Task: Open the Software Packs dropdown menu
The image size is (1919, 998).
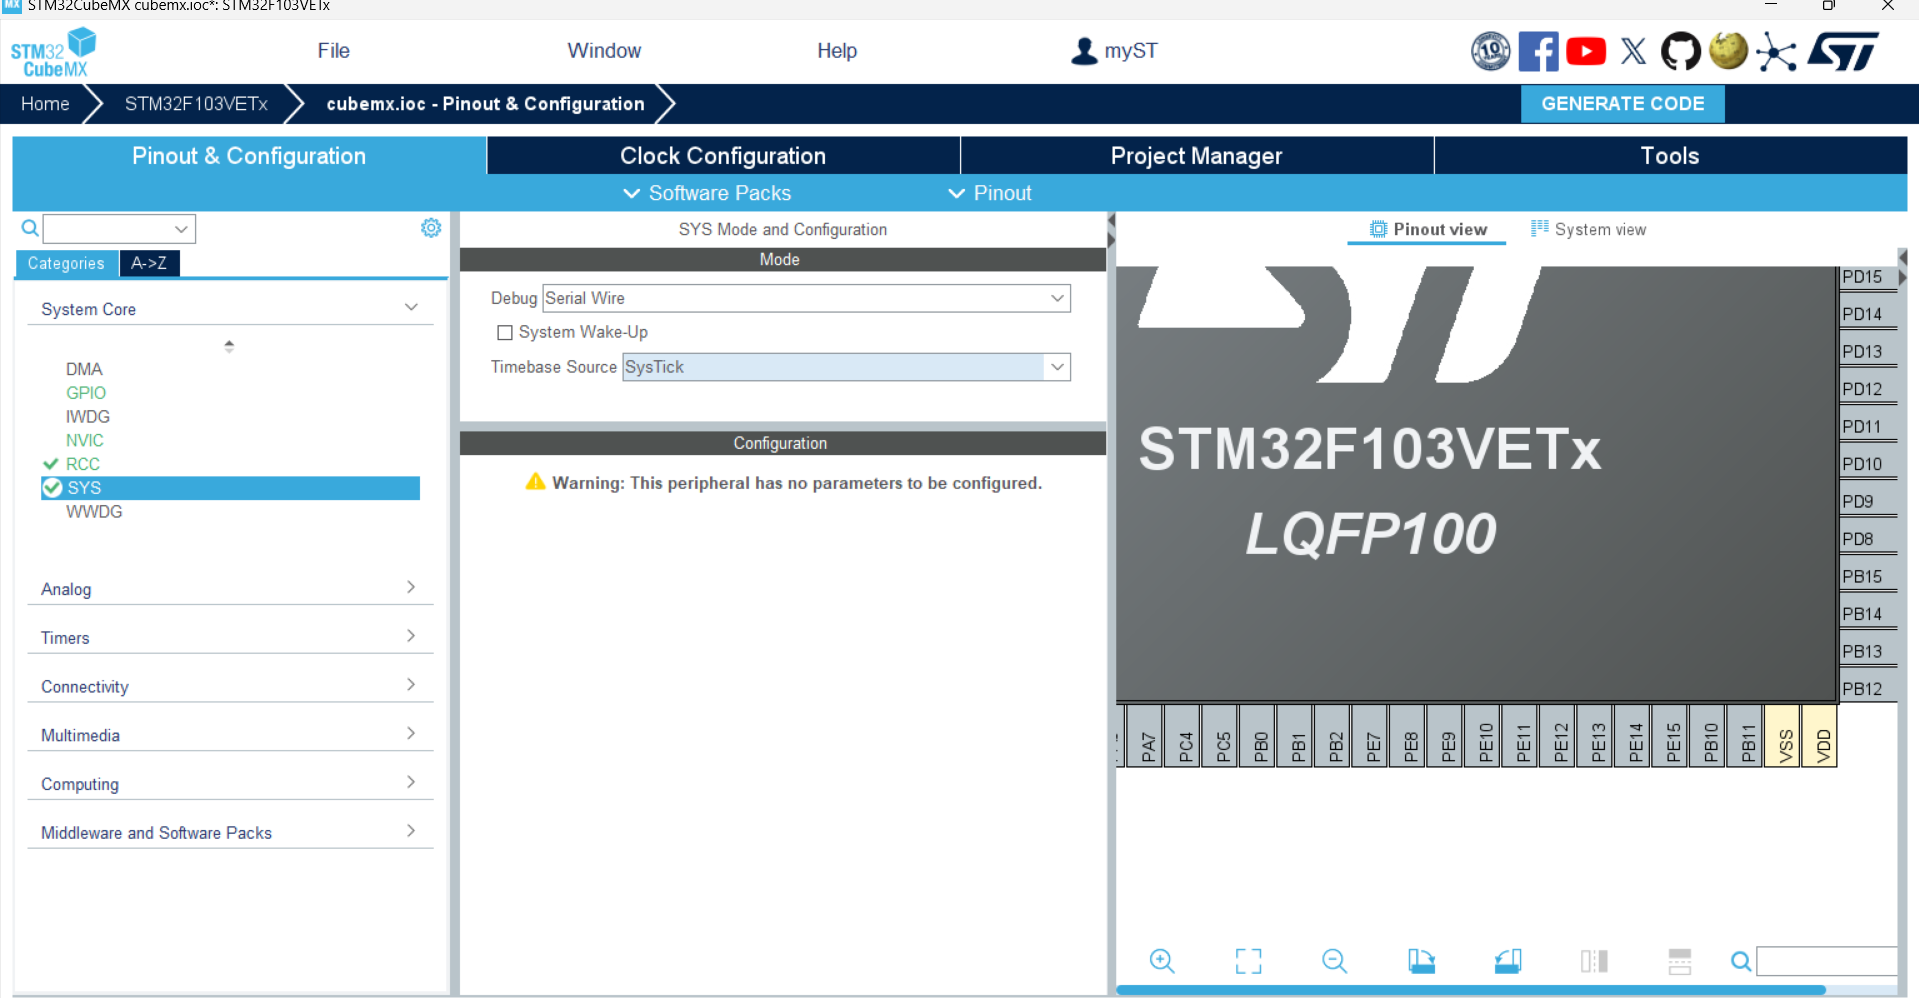Action: (707, 193)
